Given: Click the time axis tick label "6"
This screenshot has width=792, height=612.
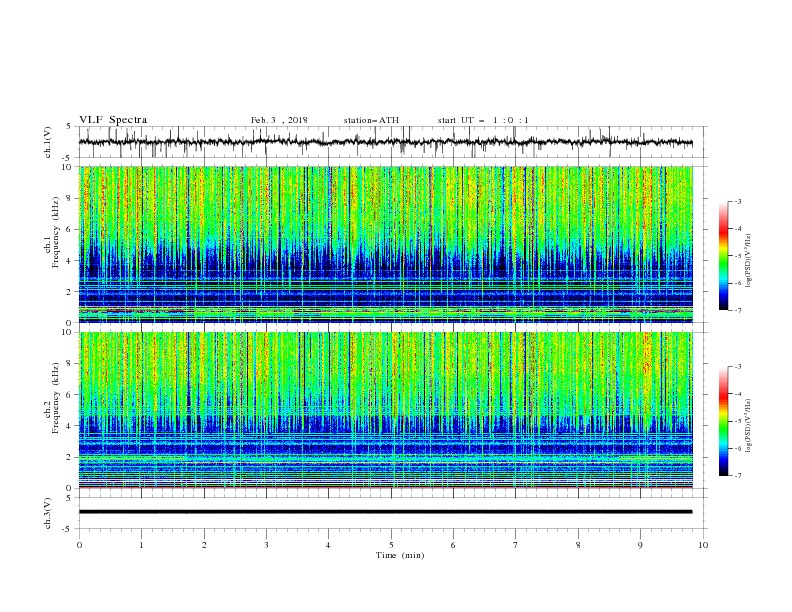Looking at the screenshot, I should pos(453,545).
